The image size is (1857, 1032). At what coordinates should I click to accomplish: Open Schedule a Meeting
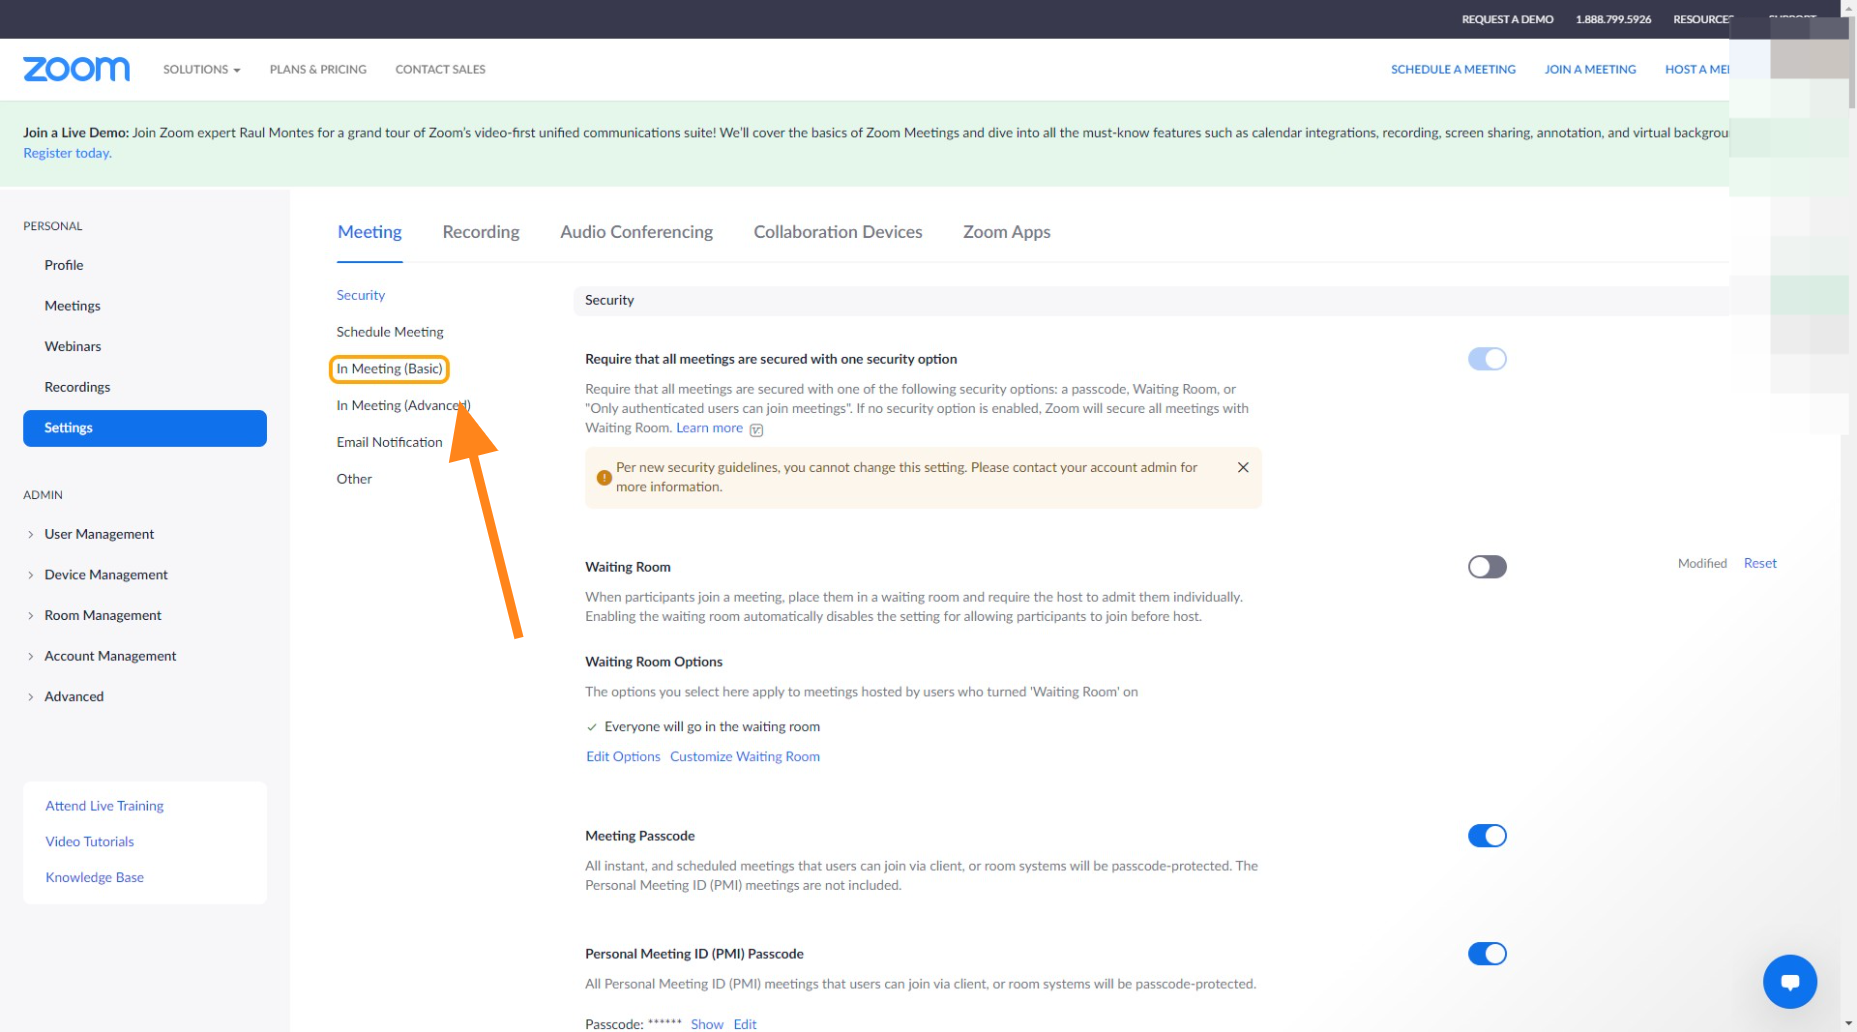coord(1452,69)
